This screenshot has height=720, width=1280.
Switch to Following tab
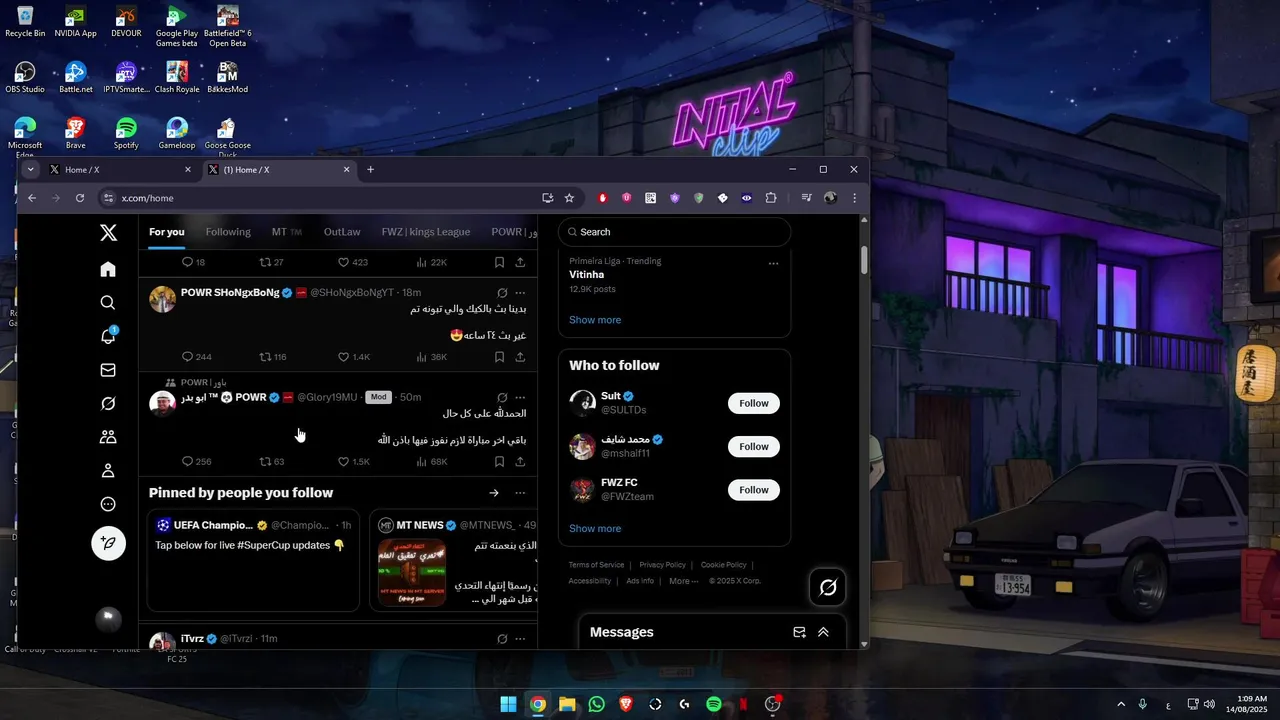(228, 232)
